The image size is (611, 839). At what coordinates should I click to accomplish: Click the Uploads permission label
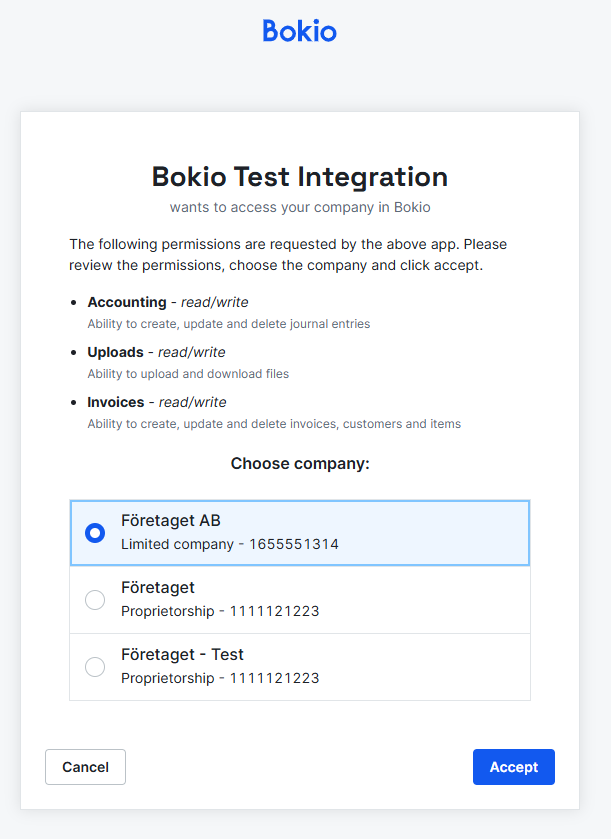tap(116, 352)
